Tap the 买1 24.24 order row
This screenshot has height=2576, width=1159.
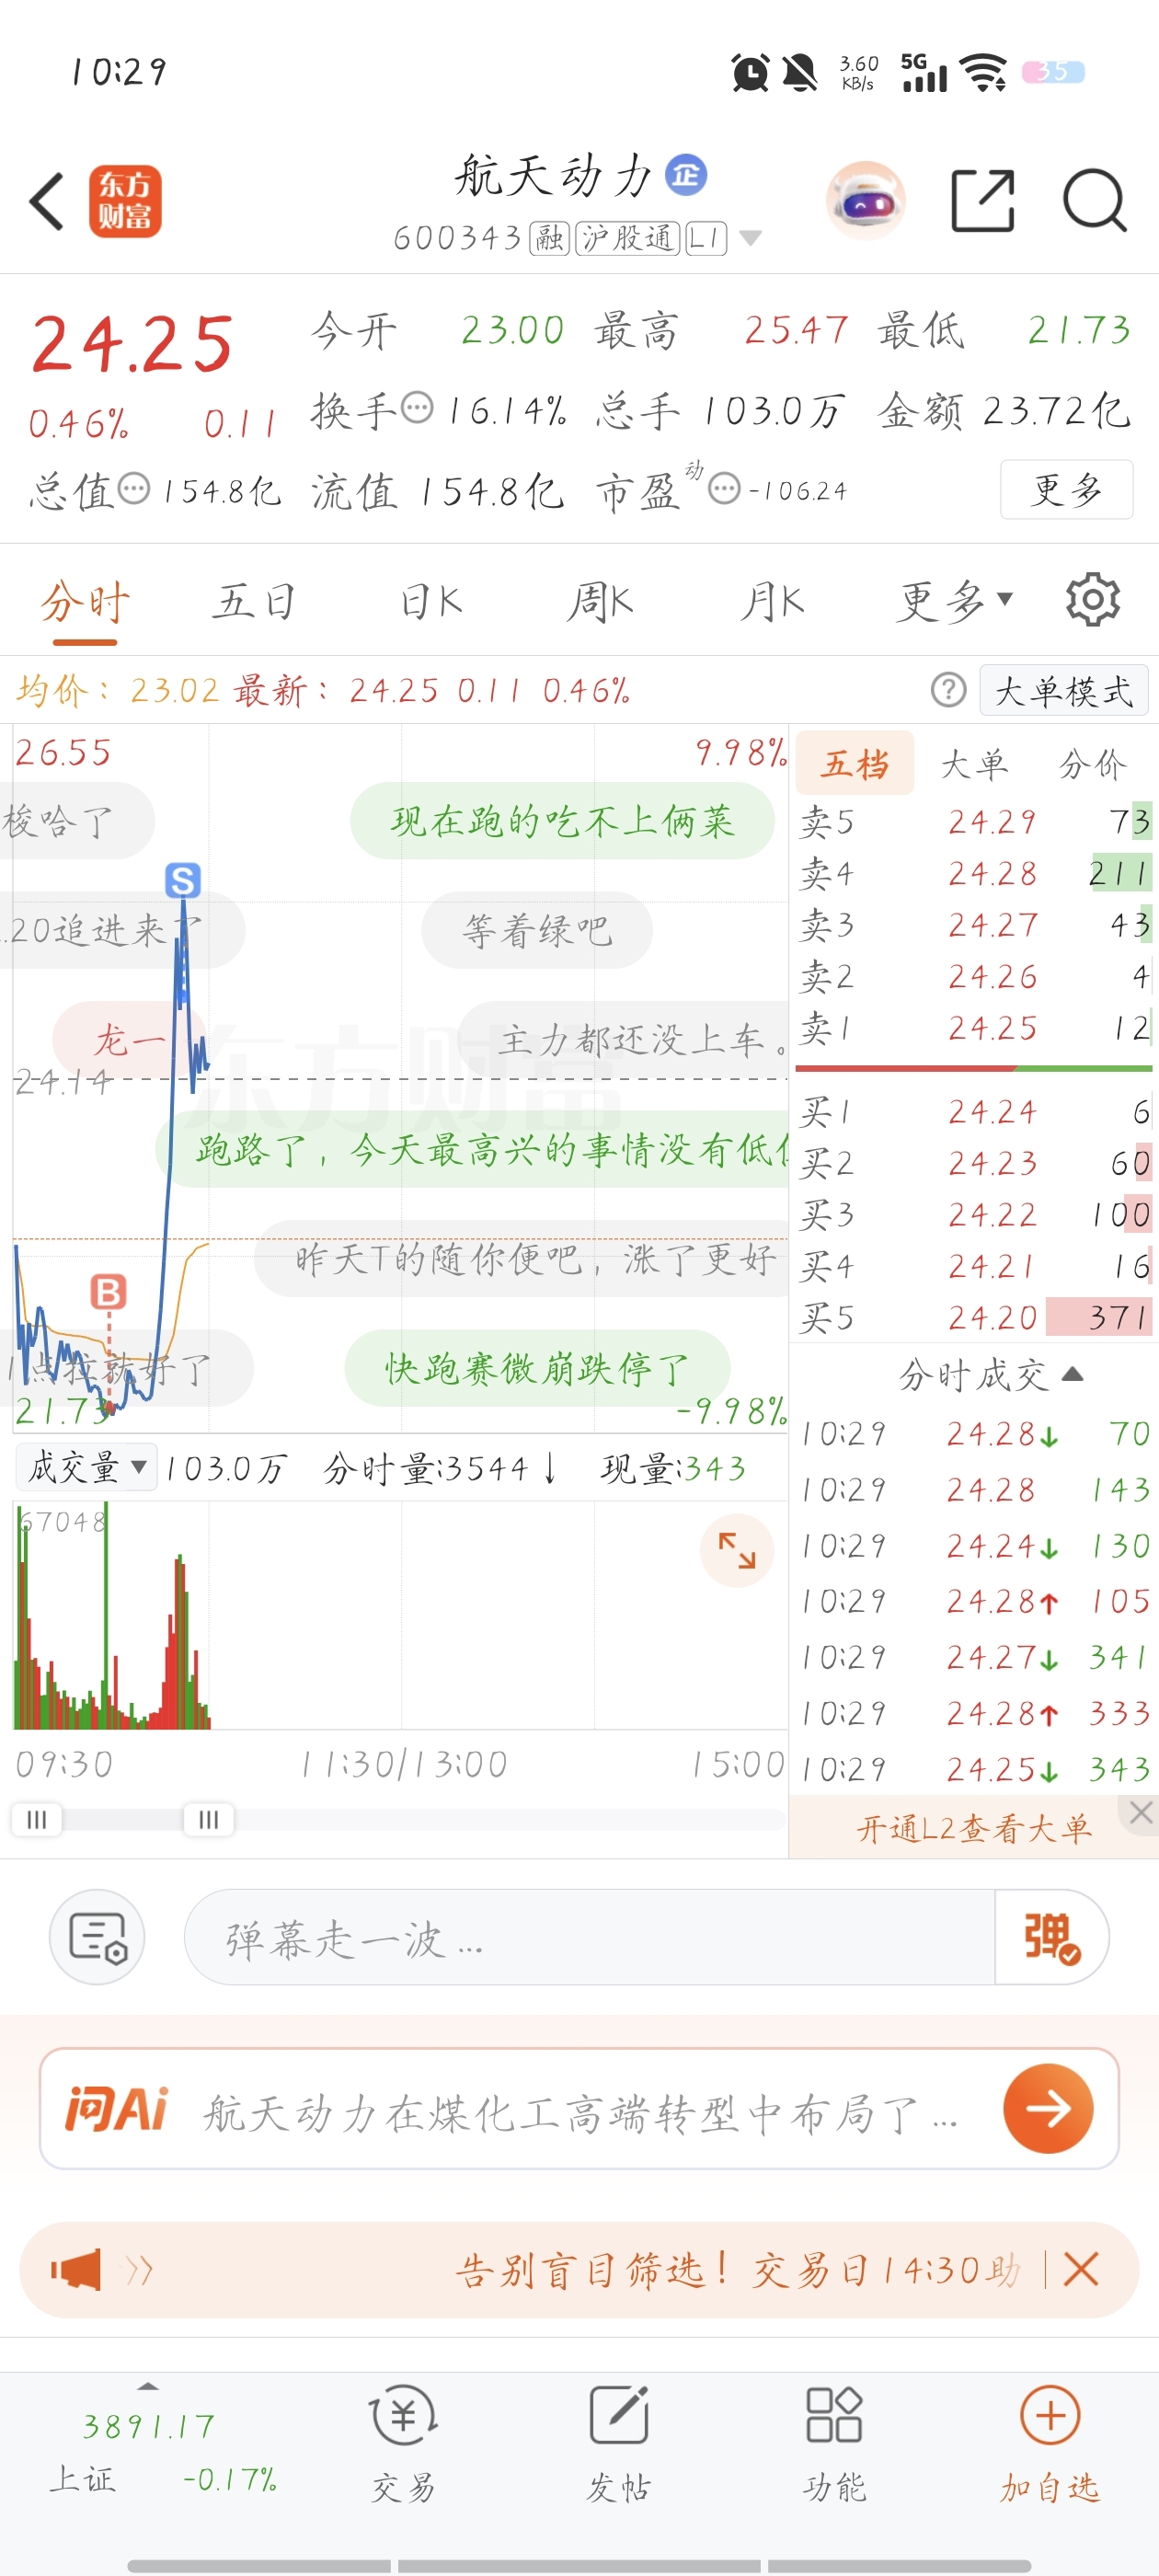coord(975,1112)
